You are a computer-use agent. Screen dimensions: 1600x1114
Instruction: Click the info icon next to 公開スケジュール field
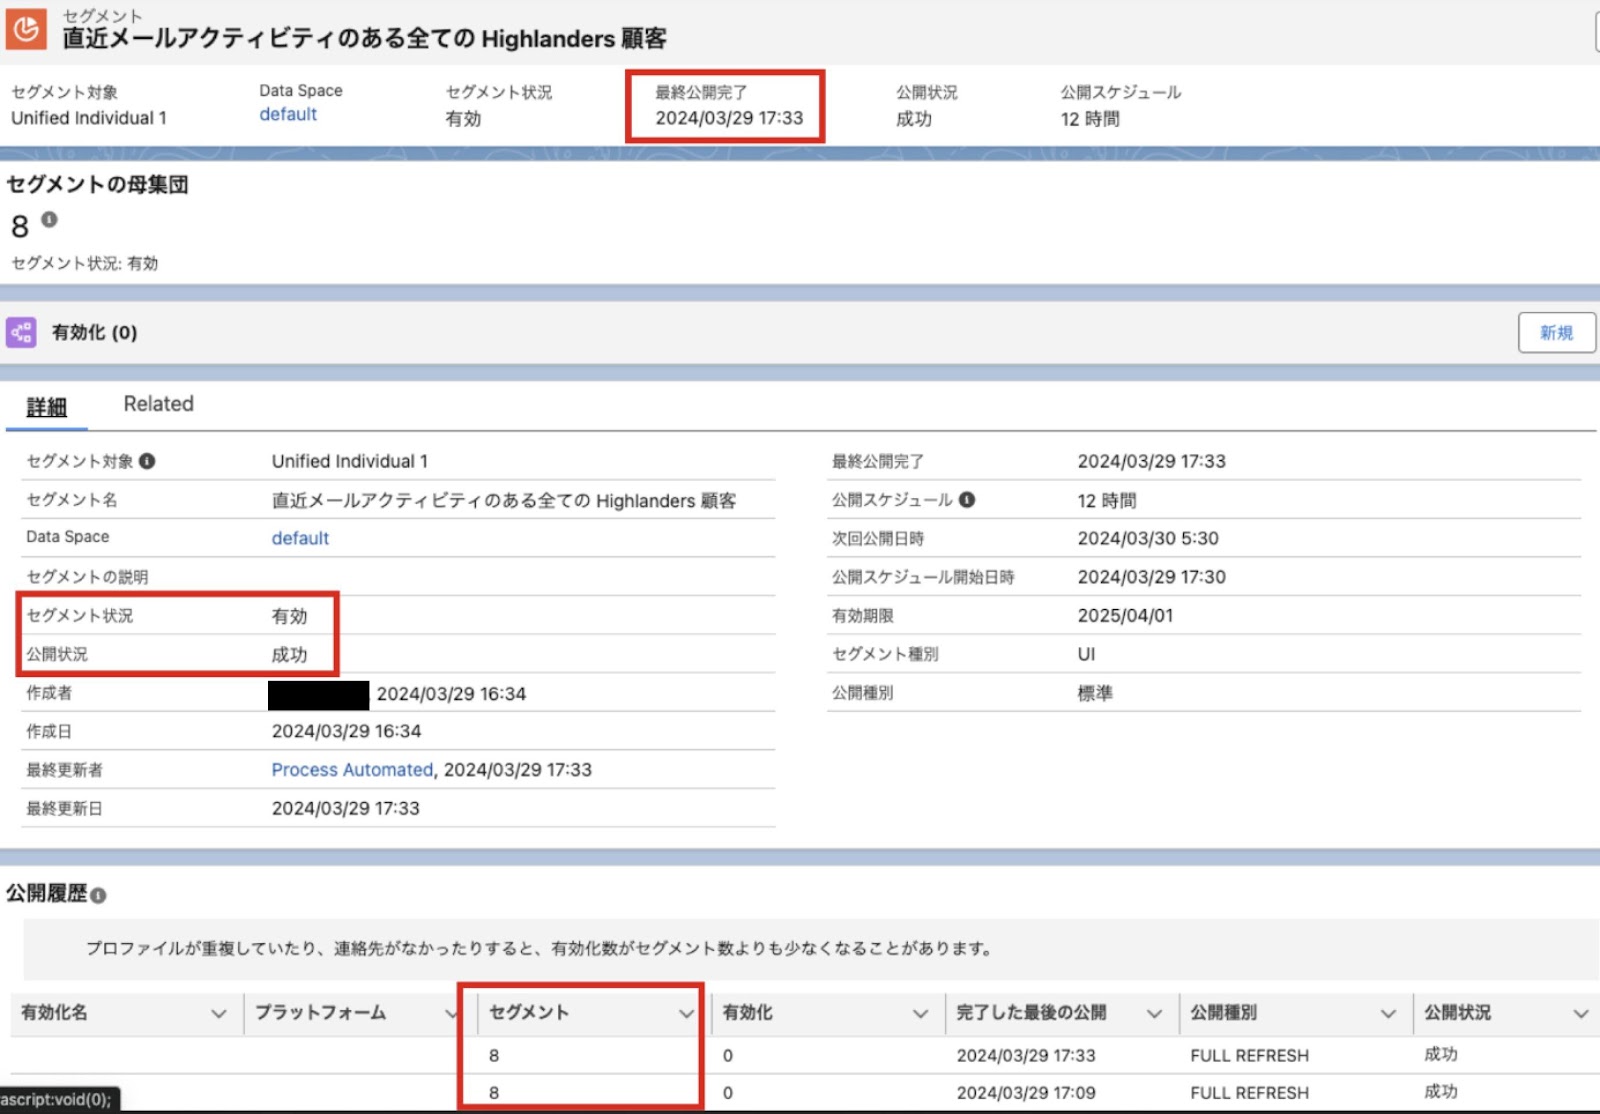point(967,499)
